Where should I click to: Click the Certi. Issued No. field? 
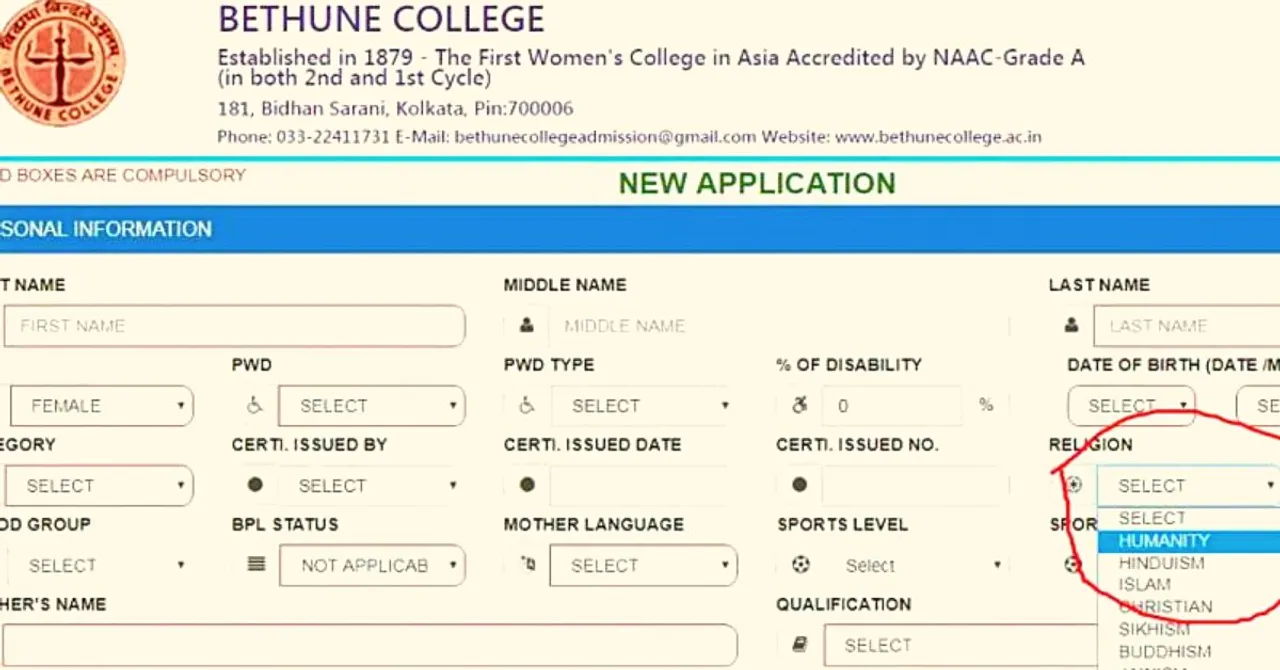coord(915,485)
